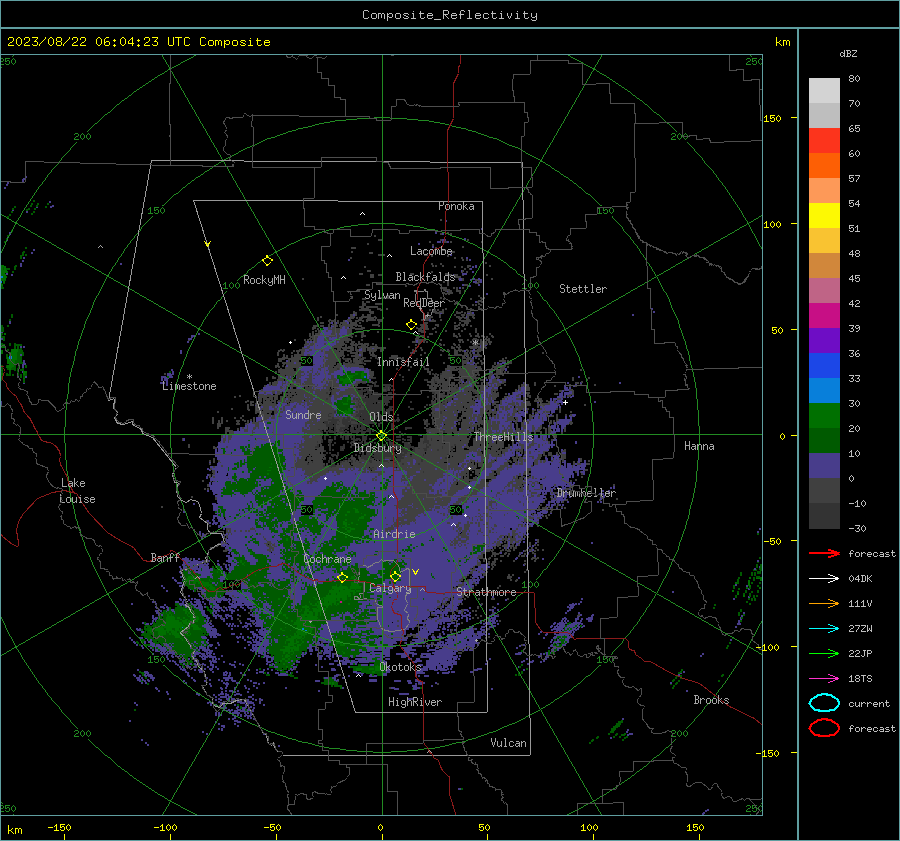Viewport: 900px width, 841px height.
Task: Click the yellow diamond marker below RedDeer
Action: click(x=412, y=325)
